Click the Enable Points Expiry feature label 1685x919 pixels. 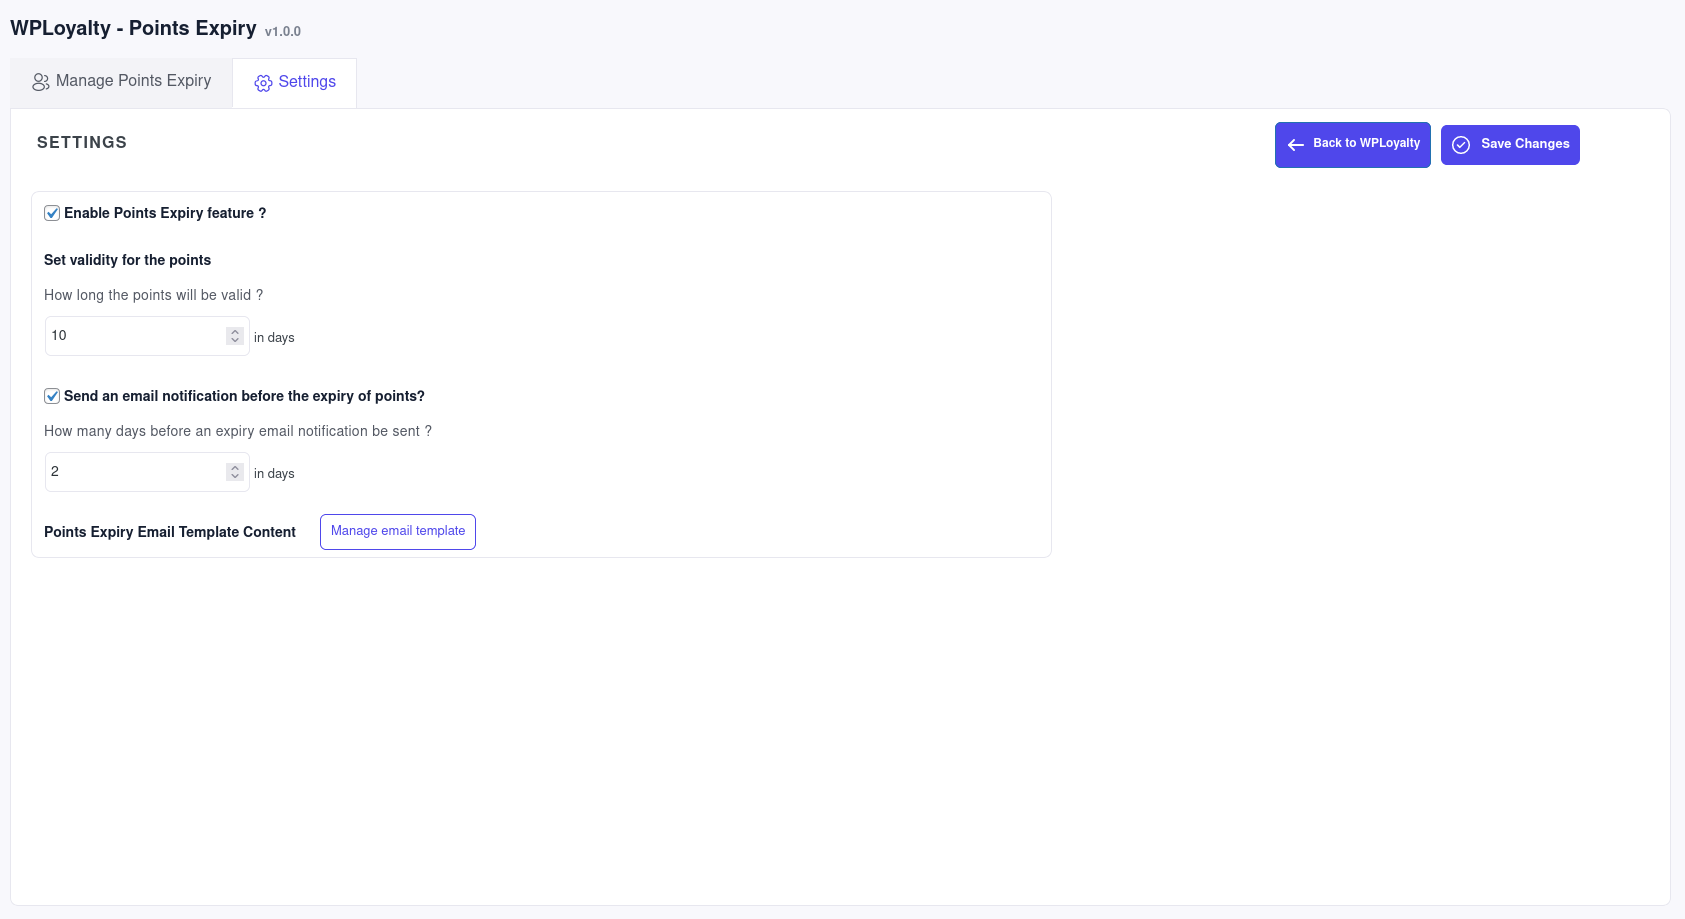point(165,213)
